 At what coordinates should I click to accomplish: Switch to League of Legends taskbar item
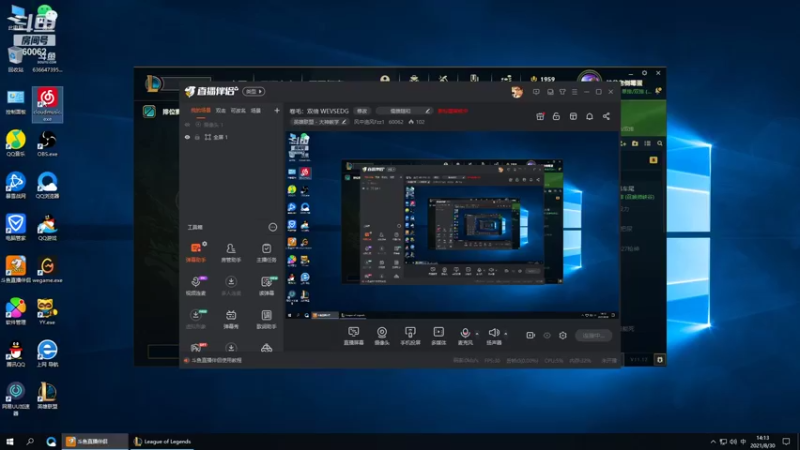[162, 441]
